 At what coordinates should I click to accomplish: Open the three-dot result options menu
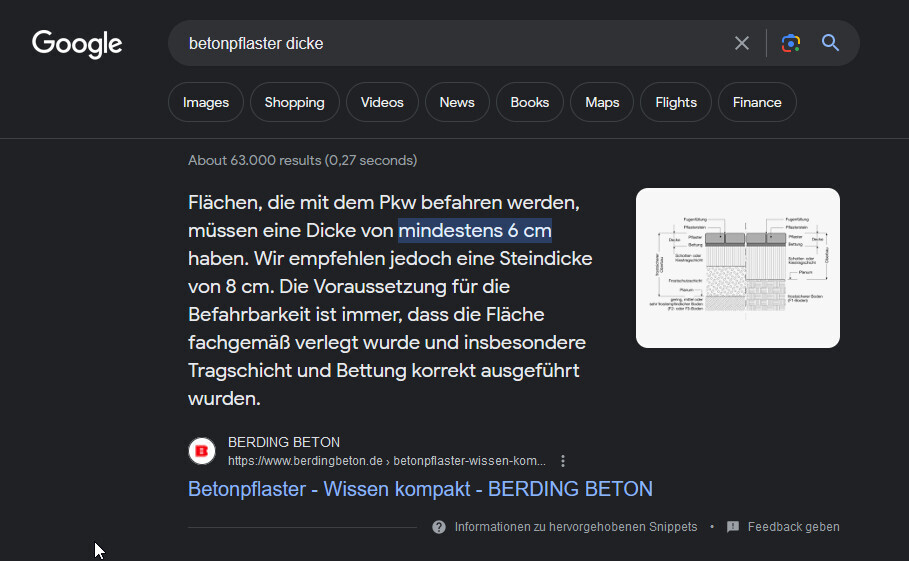pyautogui.click(x=563, y=461)
